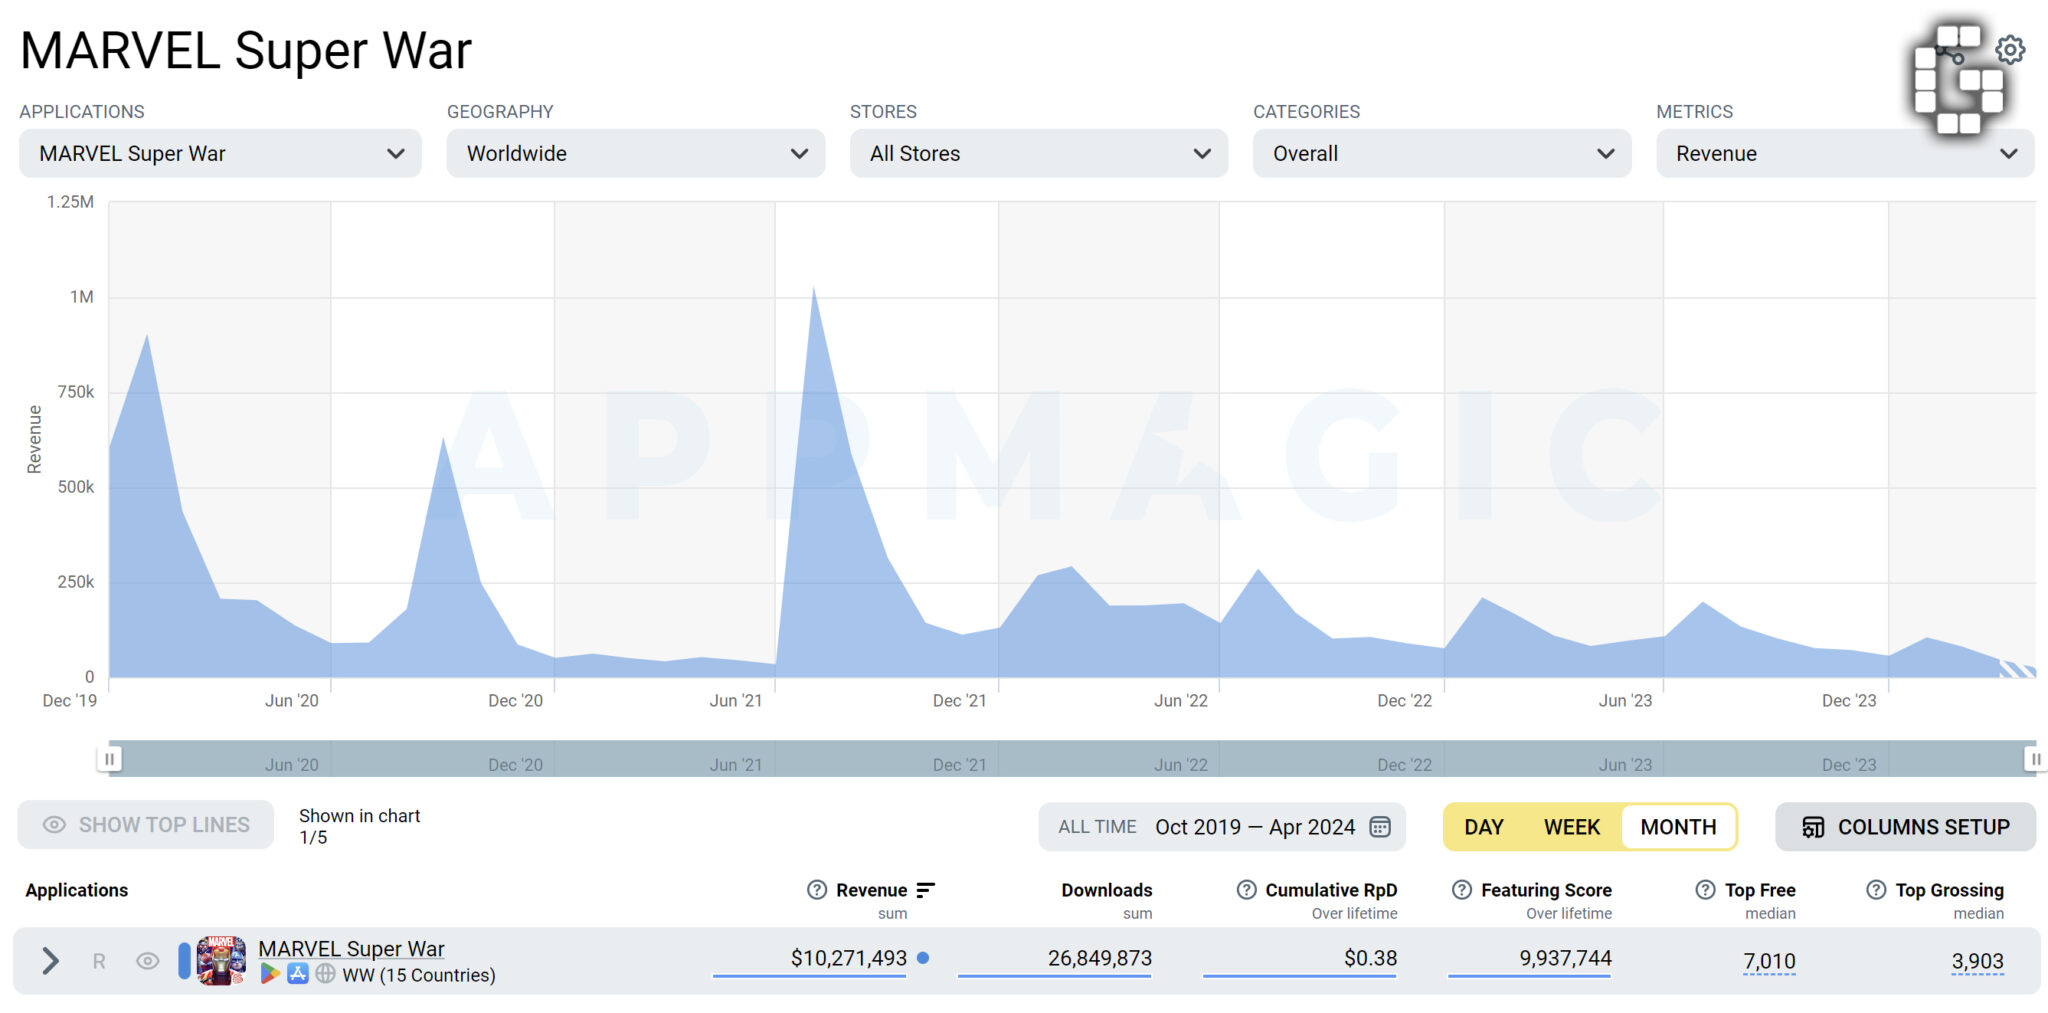This screenshot has height=1013, width=2048.
Task: Toggle the R marker in the app row
Action: point(99,961)
